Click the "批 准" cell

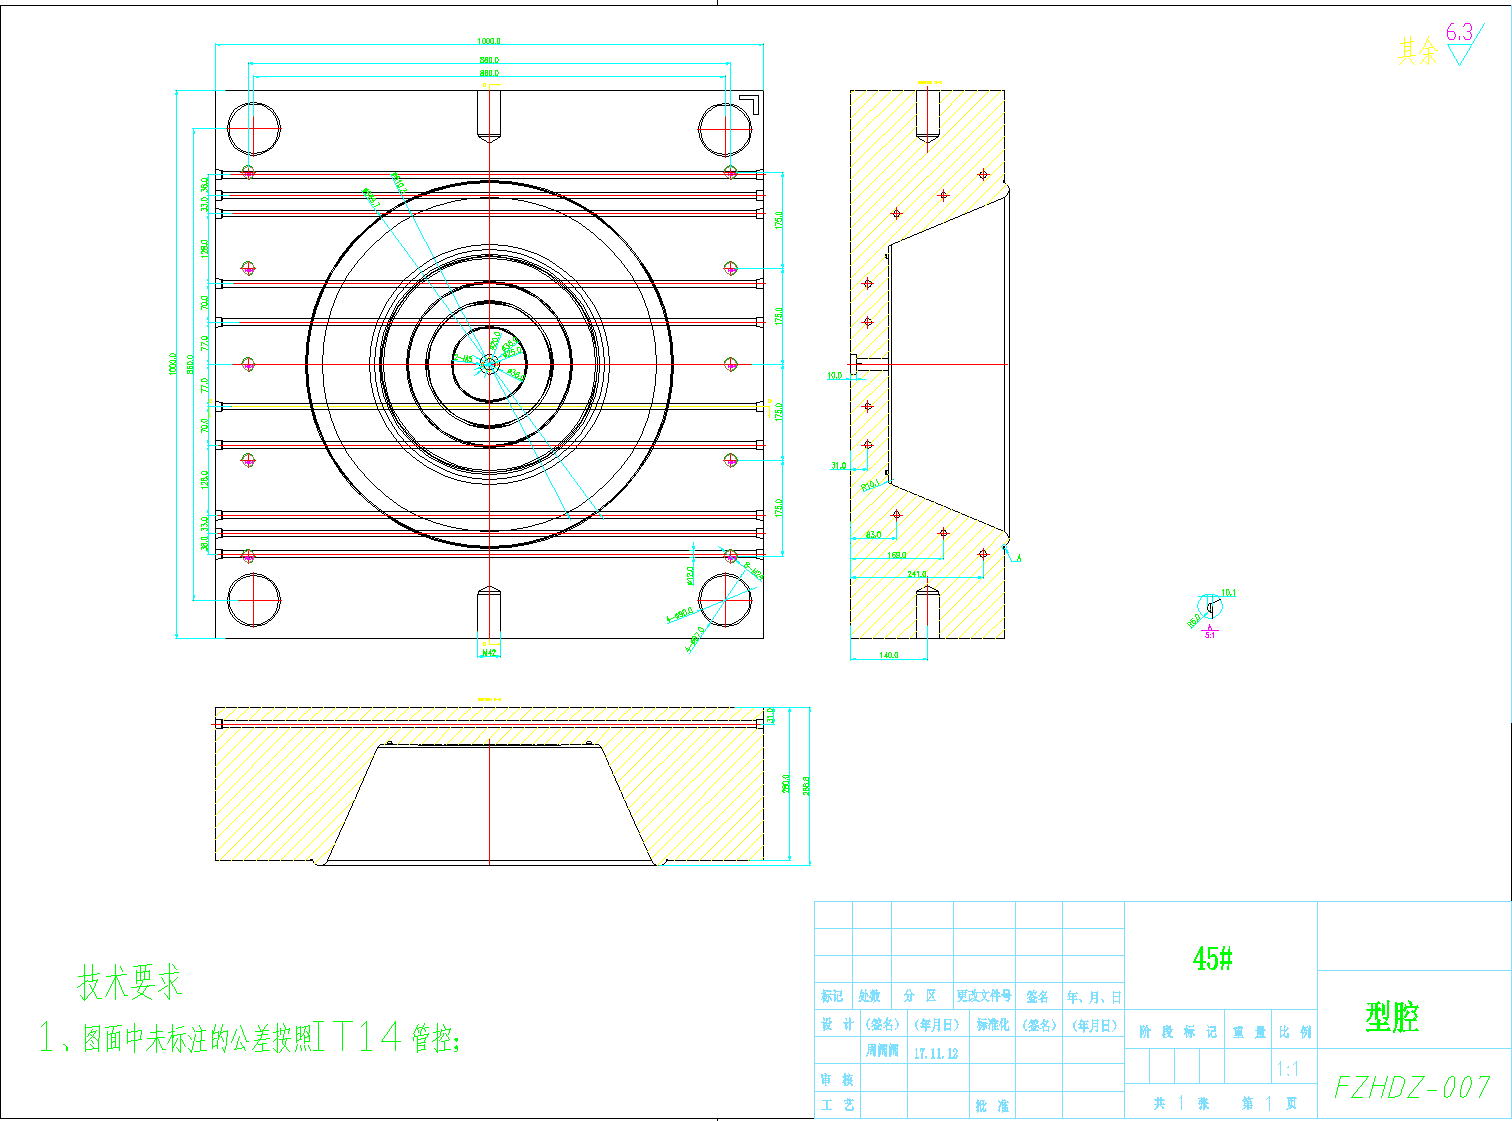point(992,1105)
